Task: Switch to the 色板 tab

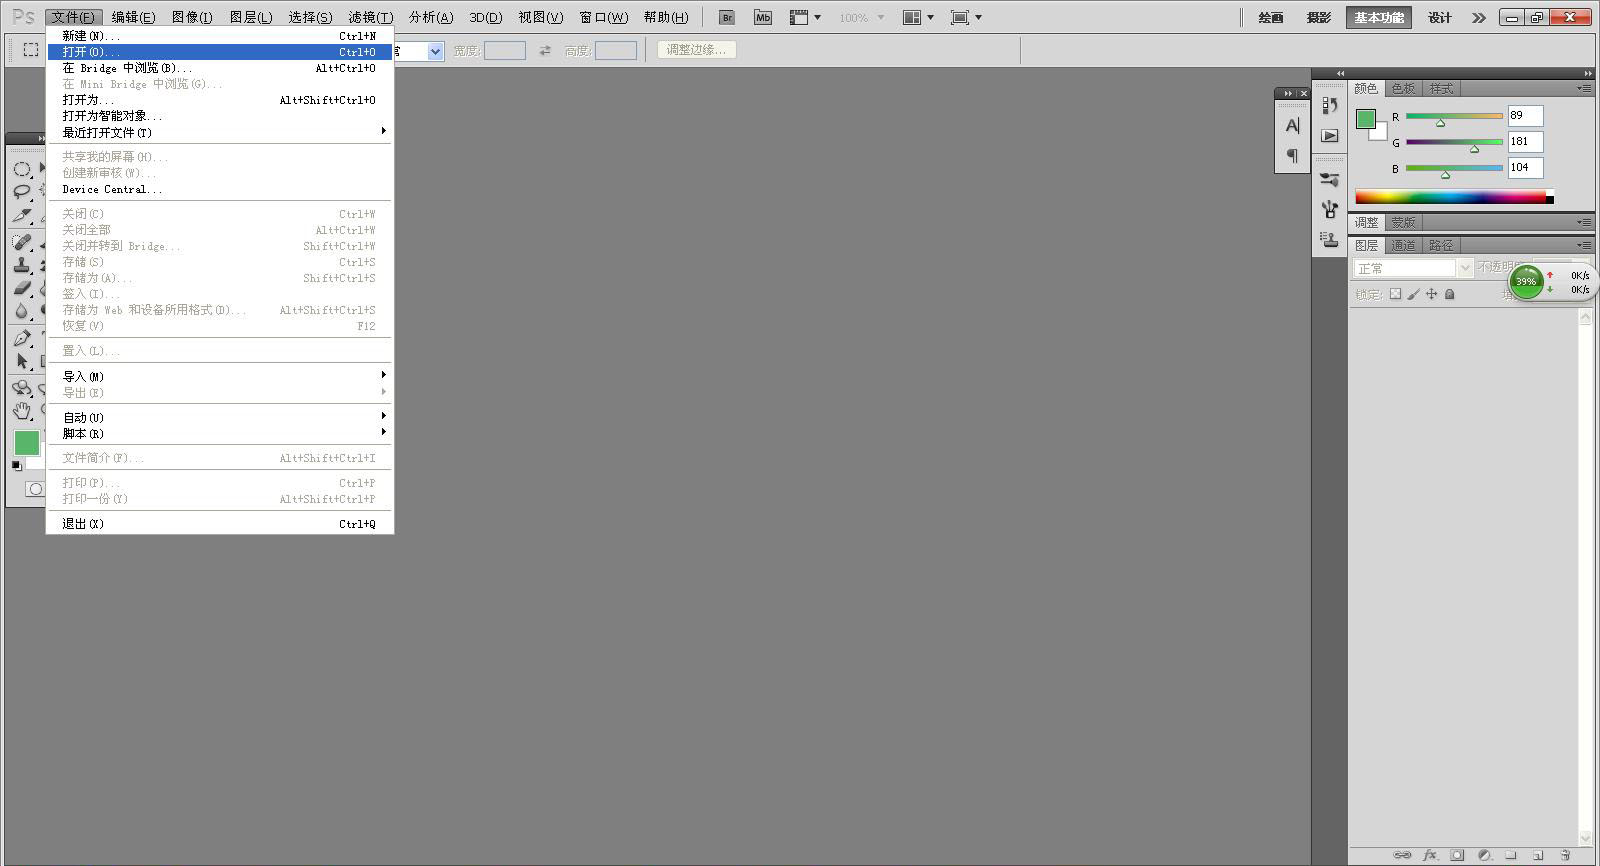Action: (1403, 88)
